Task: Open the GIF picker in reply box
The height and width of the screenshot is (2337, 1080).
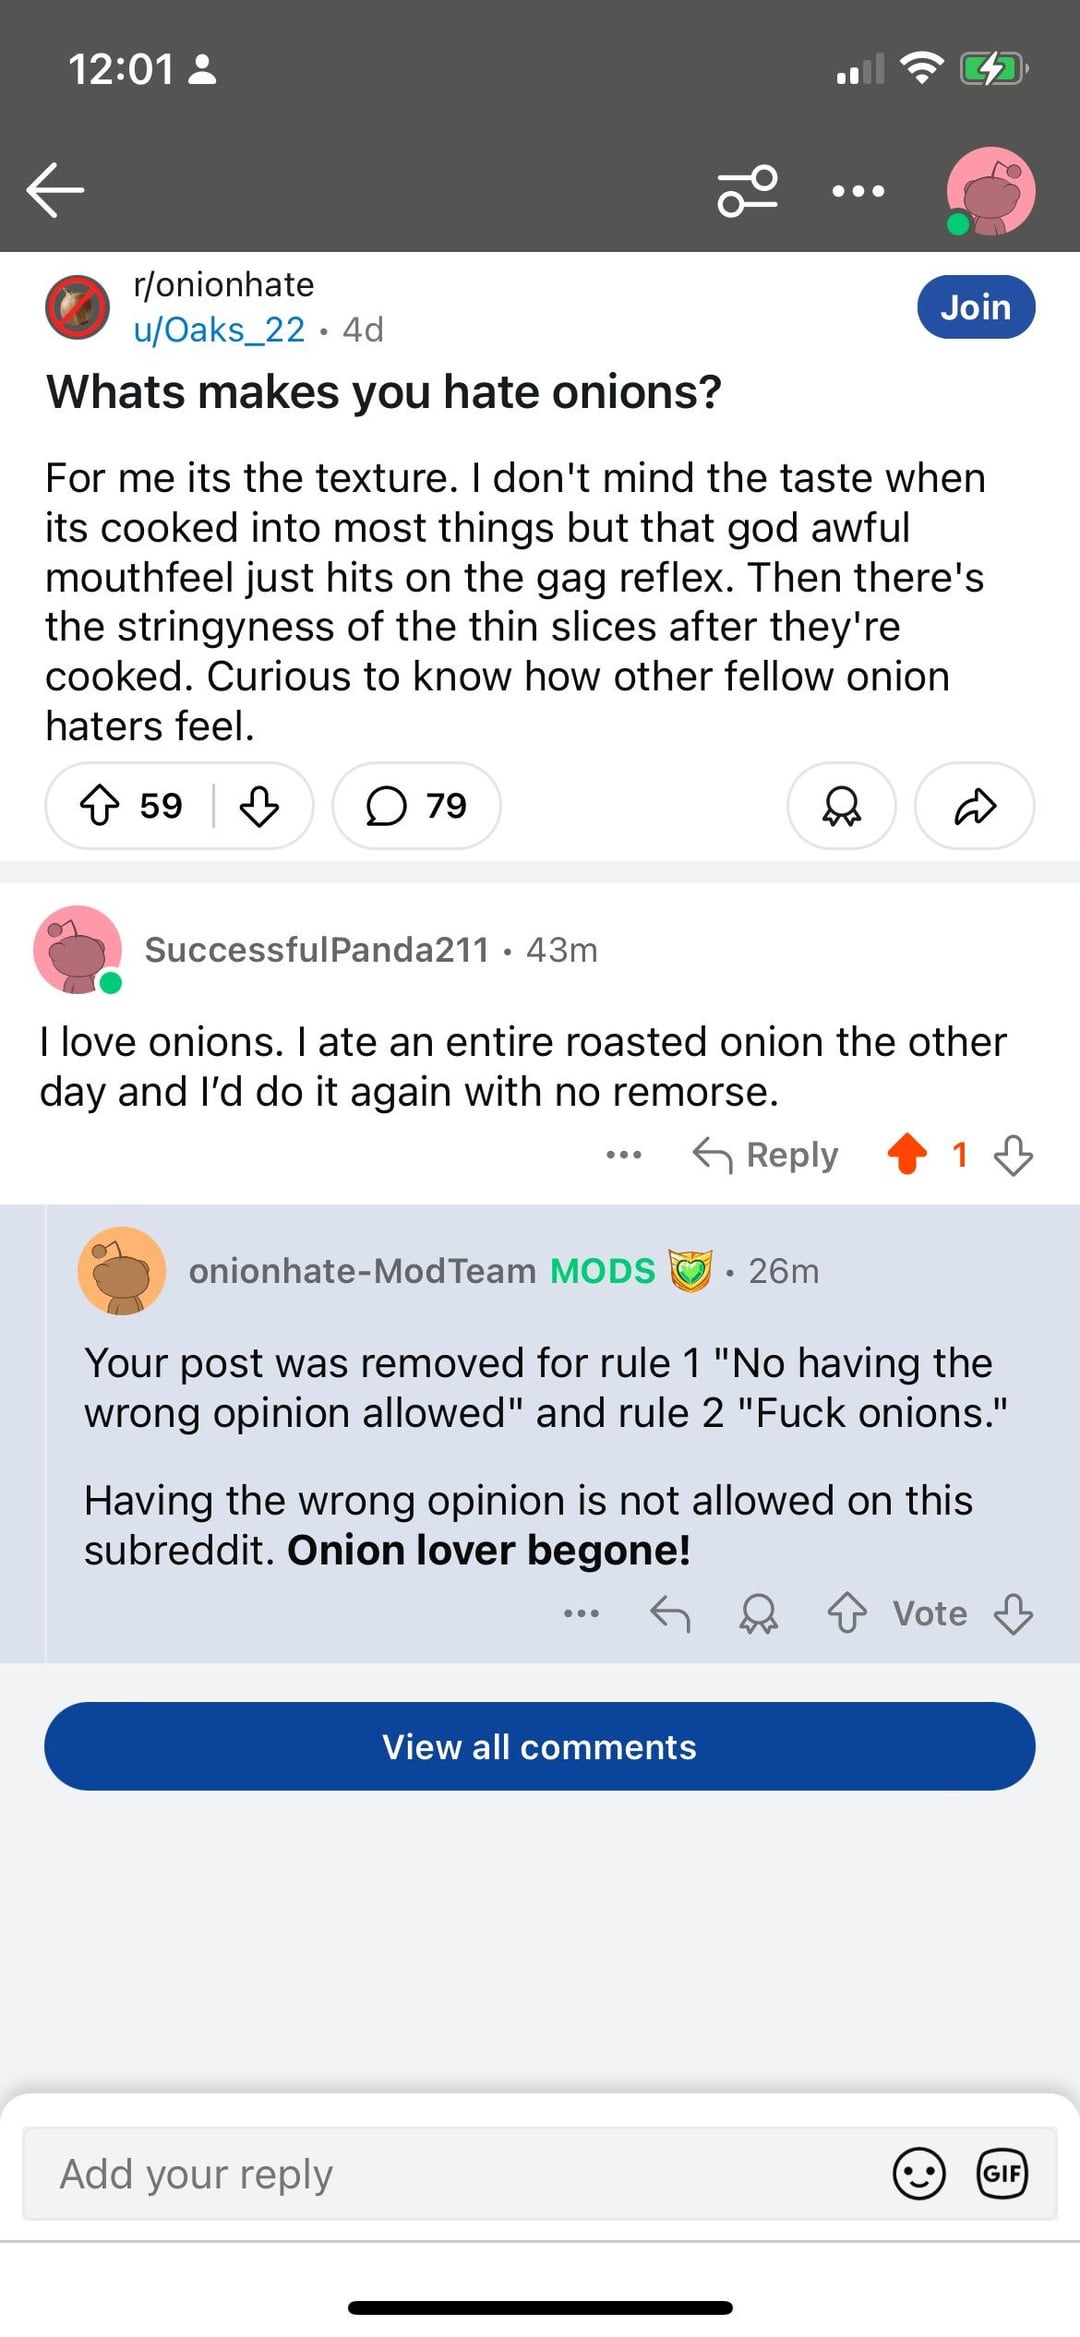Action: point(1001,2173)
